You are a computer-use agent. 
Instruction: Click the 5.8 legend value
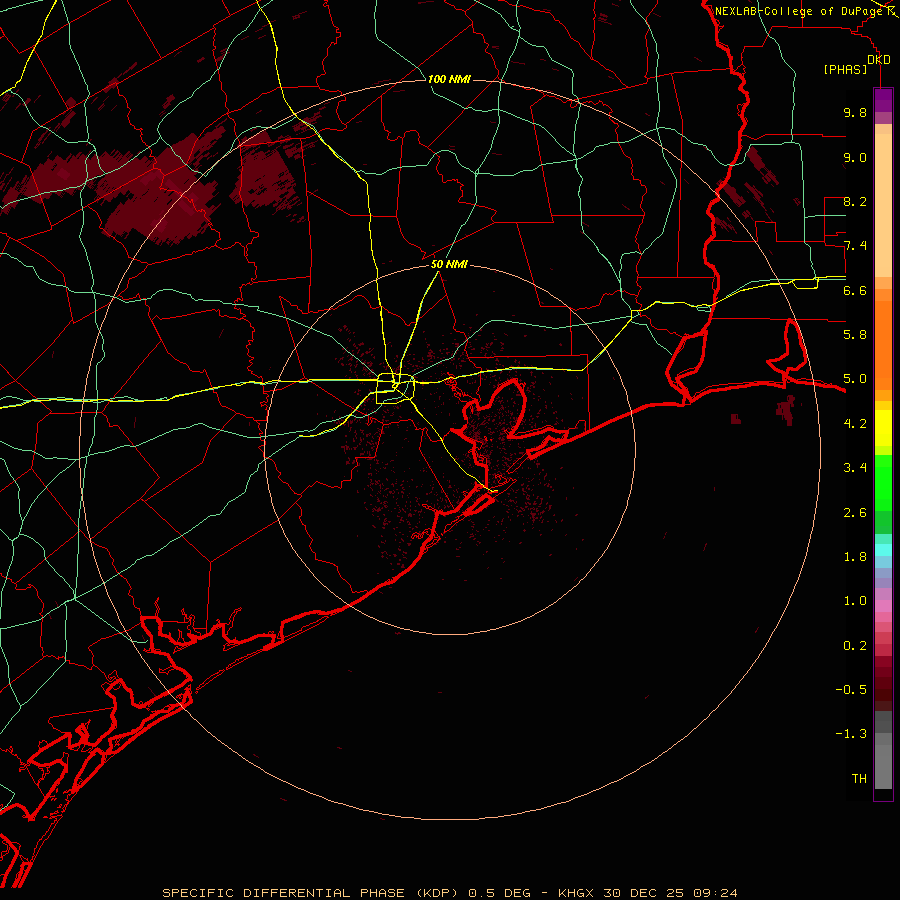tap(855, 335)
